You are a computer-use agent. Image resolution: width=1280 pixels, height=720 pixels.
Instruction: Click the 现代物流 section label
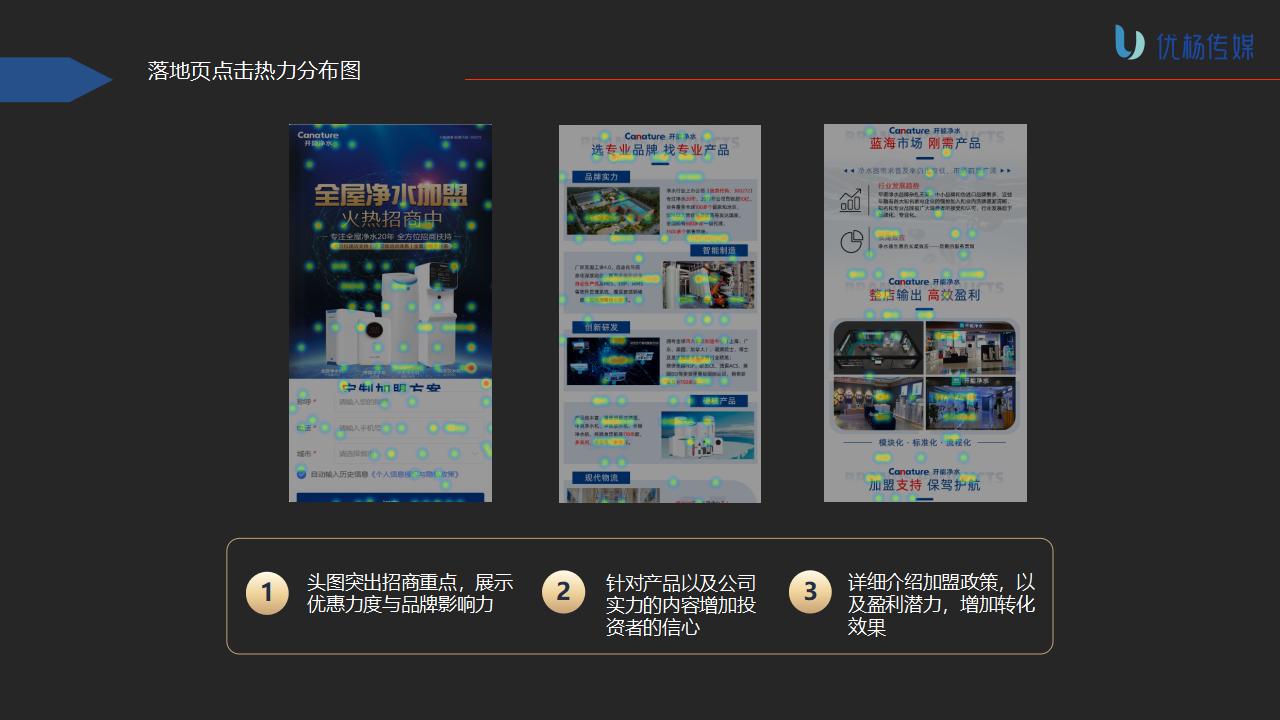coord(601,478)
